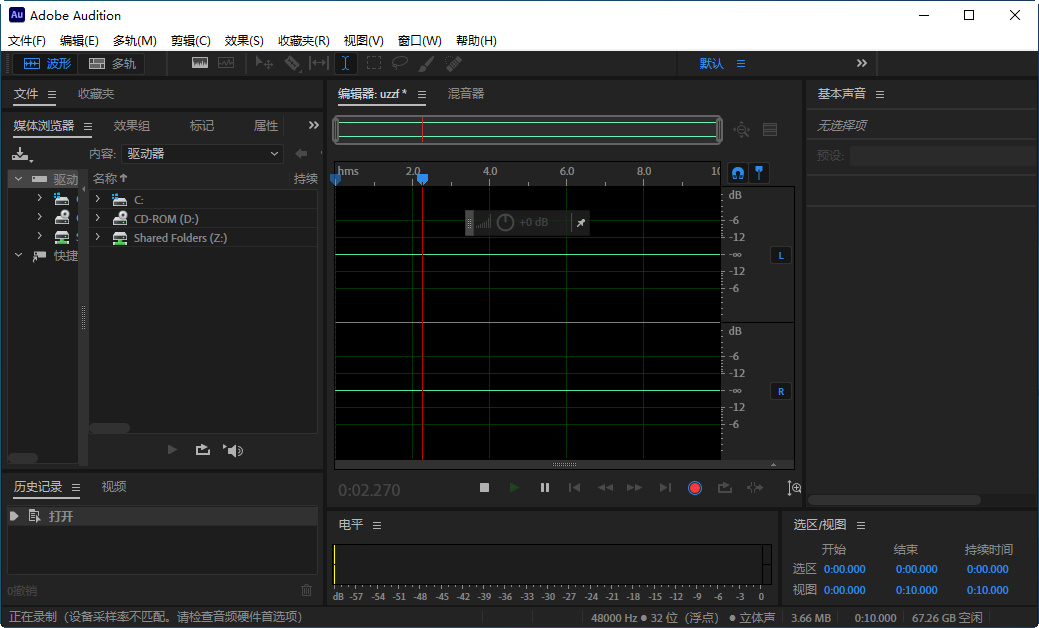1039x628 pixels.
Task: Click the 多轨 multitrack button
Action: [111, 62]
